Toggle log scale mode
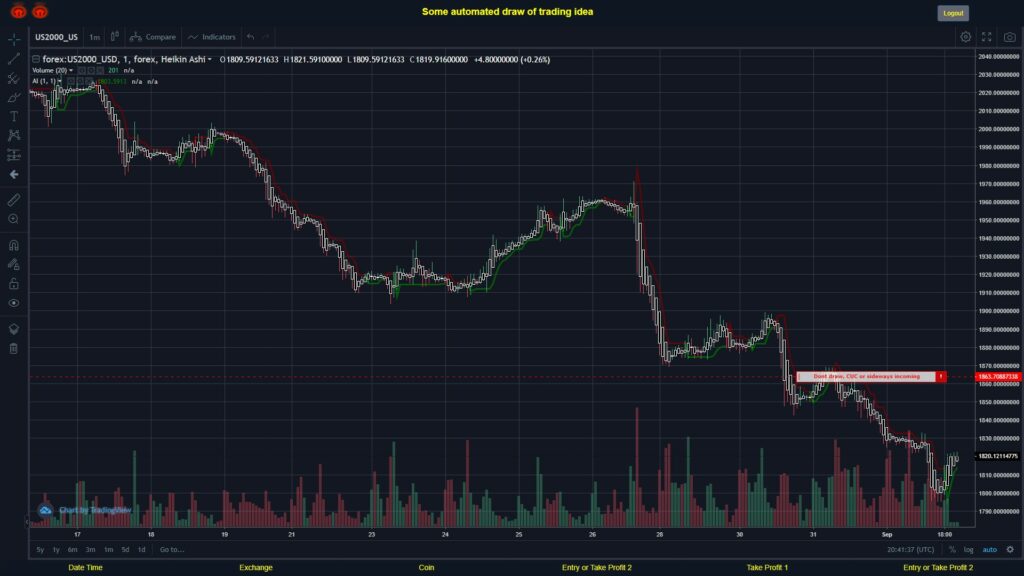The height and width of the screenshot is (576, 1024). pyautogui.click(x=968, y=550)
